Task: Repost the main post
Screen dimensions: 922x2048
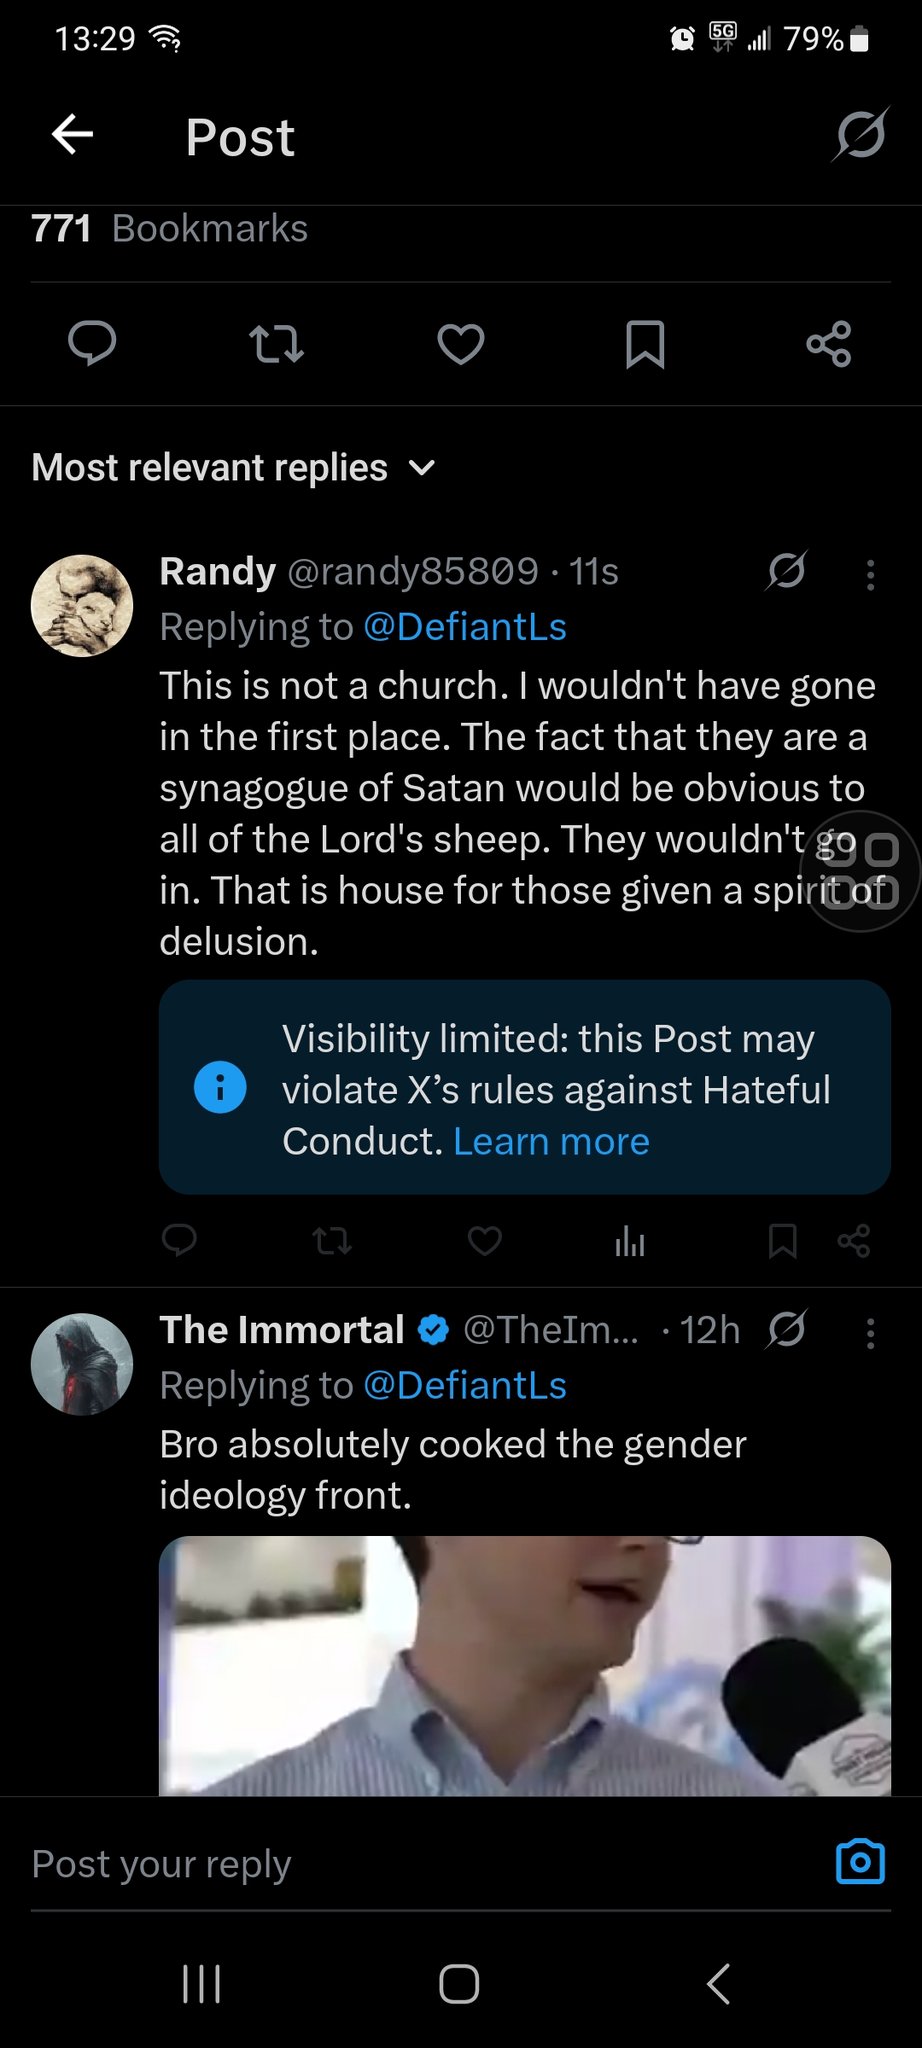Action: point(276,344)
